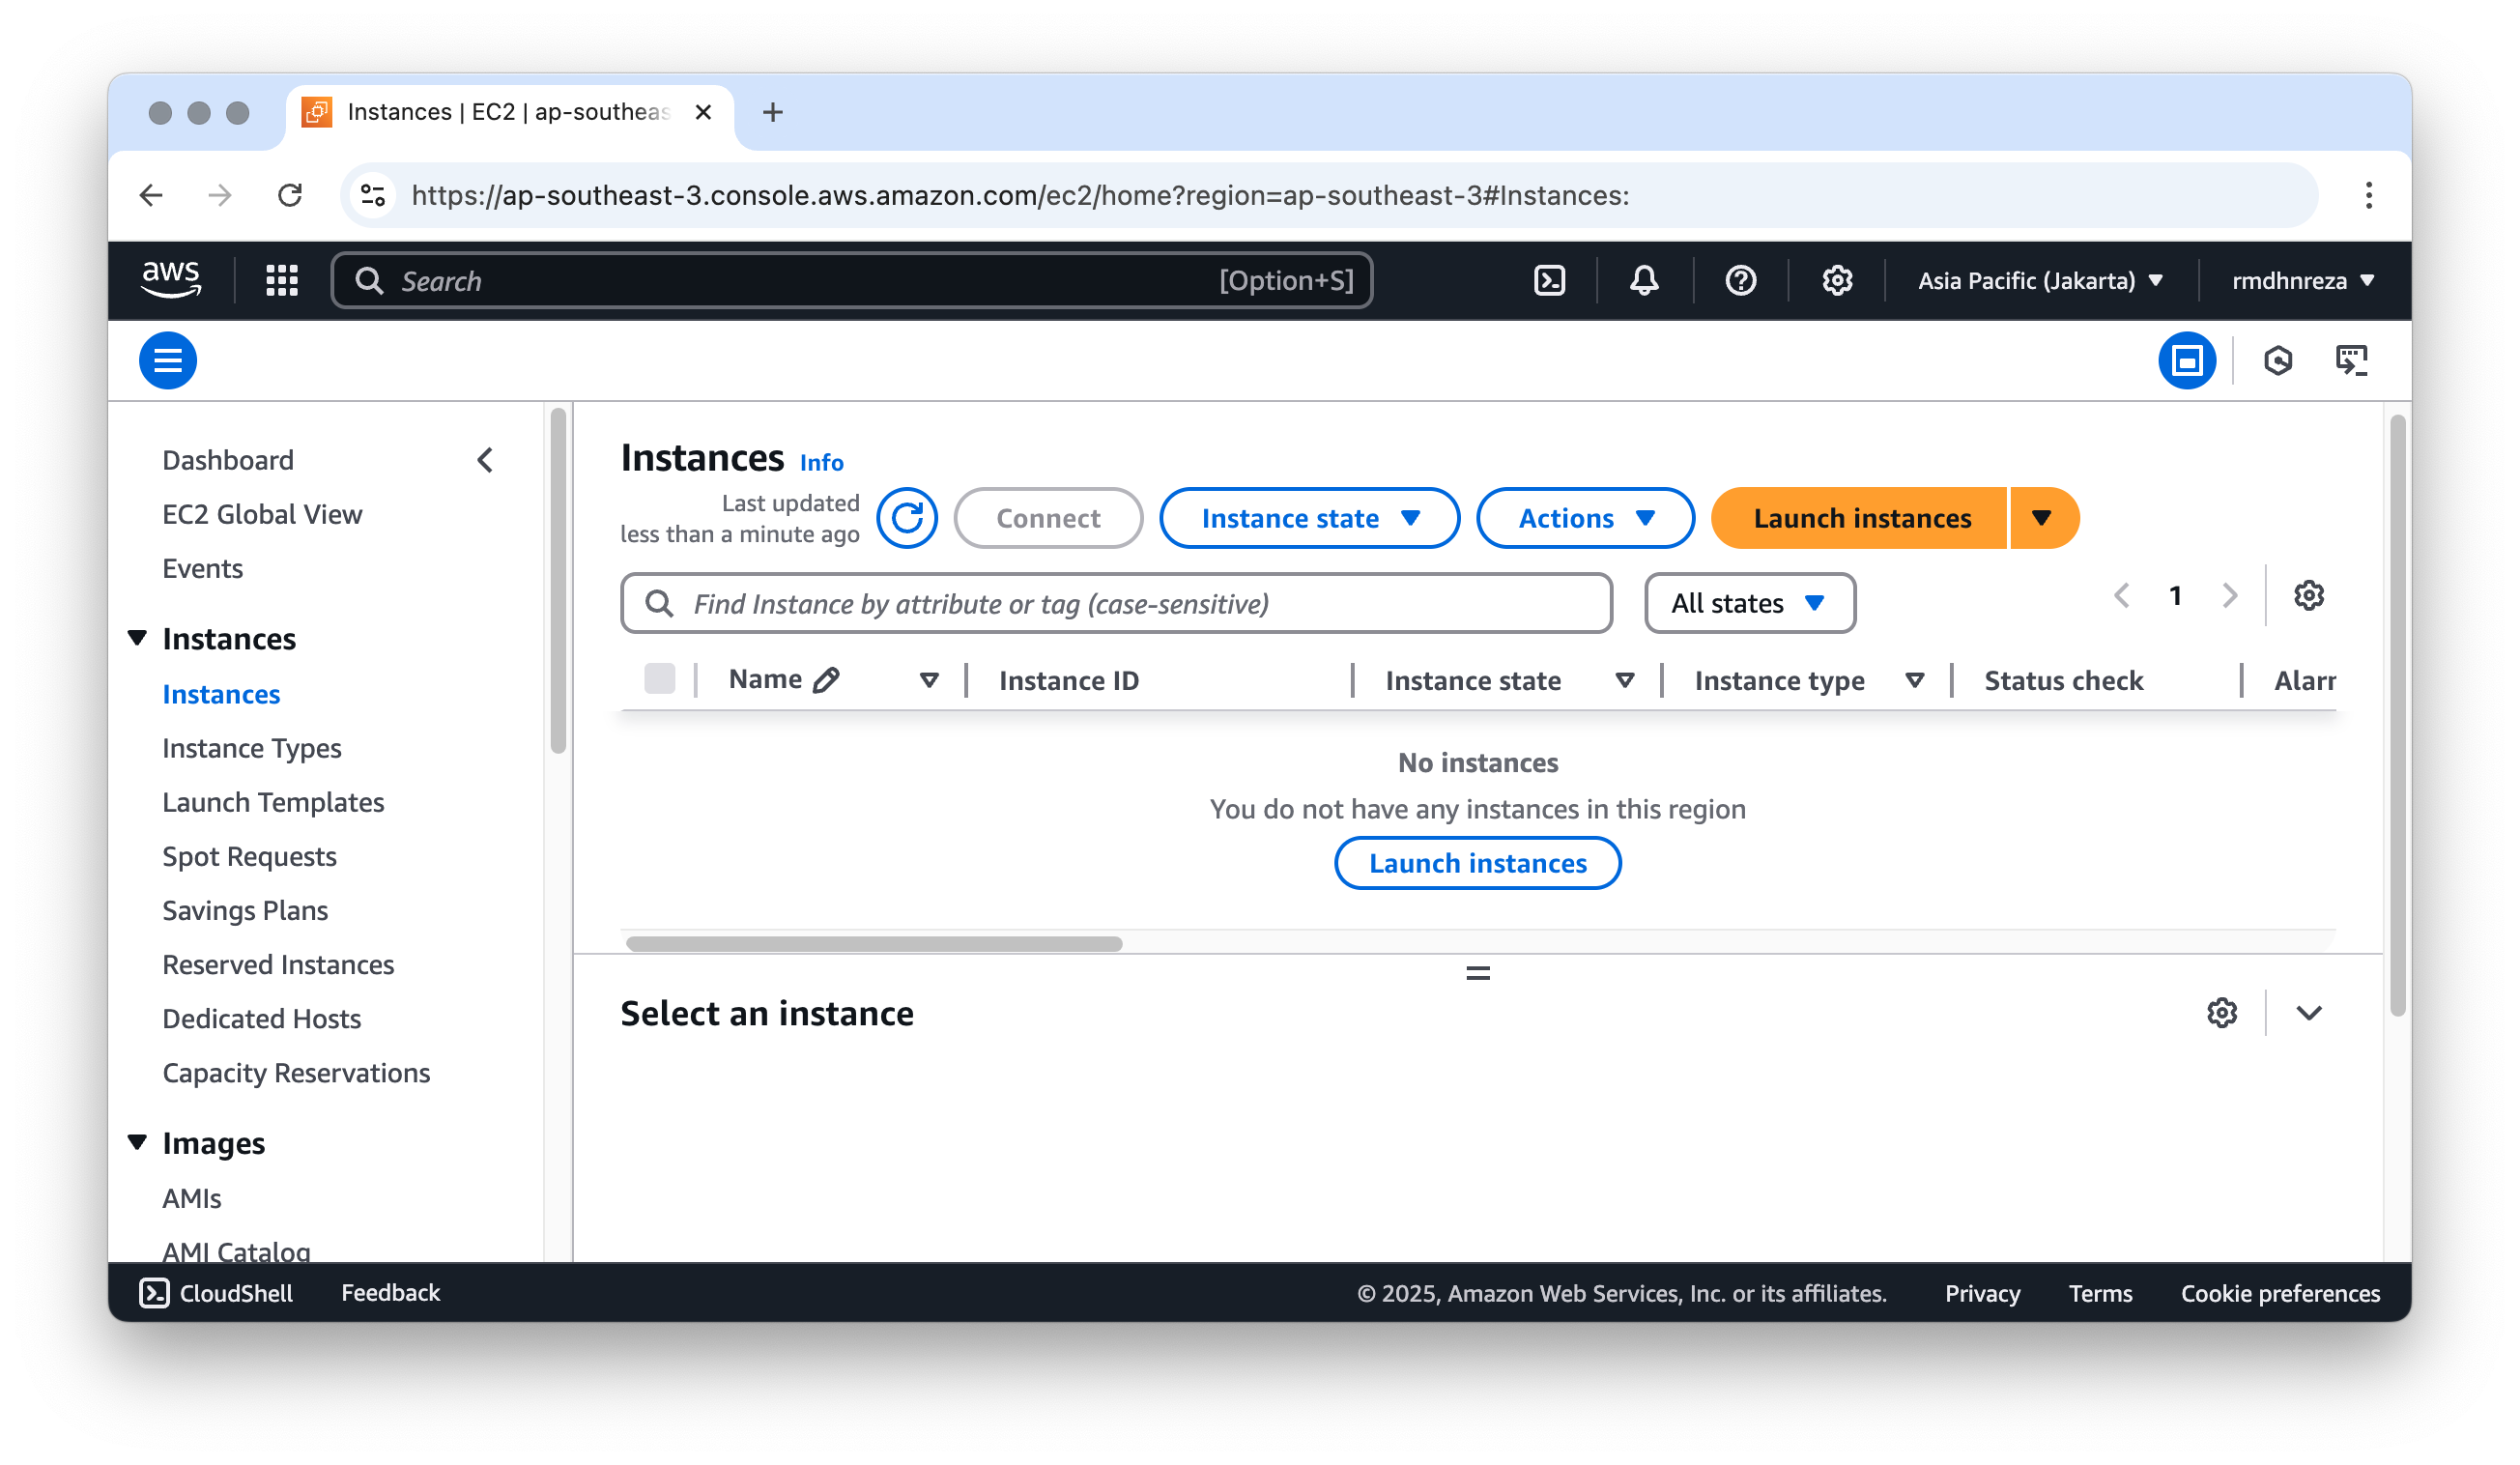Sort by the Instance state column arrow
Viewport: 2520px width, 1465px height.
click(1625, 680)
